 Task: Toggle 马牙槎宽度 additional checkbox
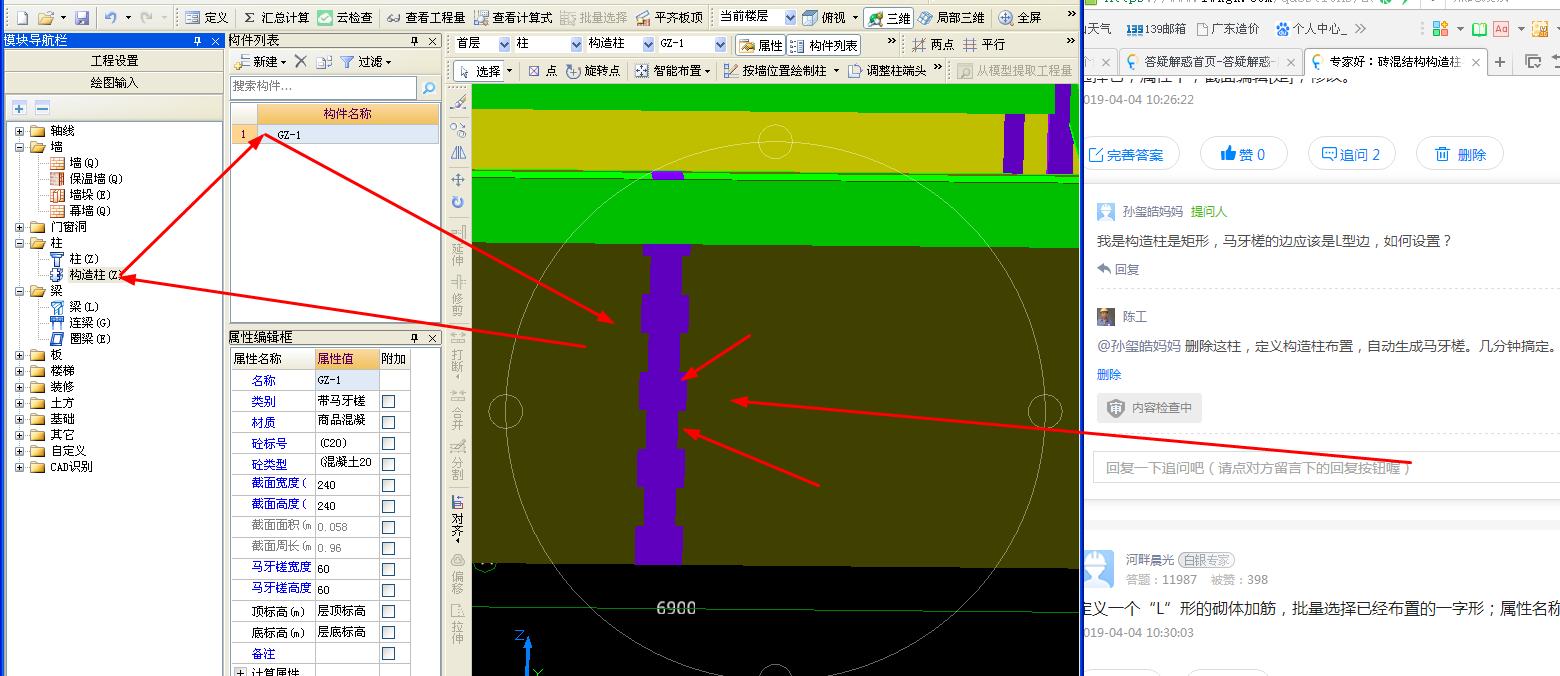tap(389, 569)
